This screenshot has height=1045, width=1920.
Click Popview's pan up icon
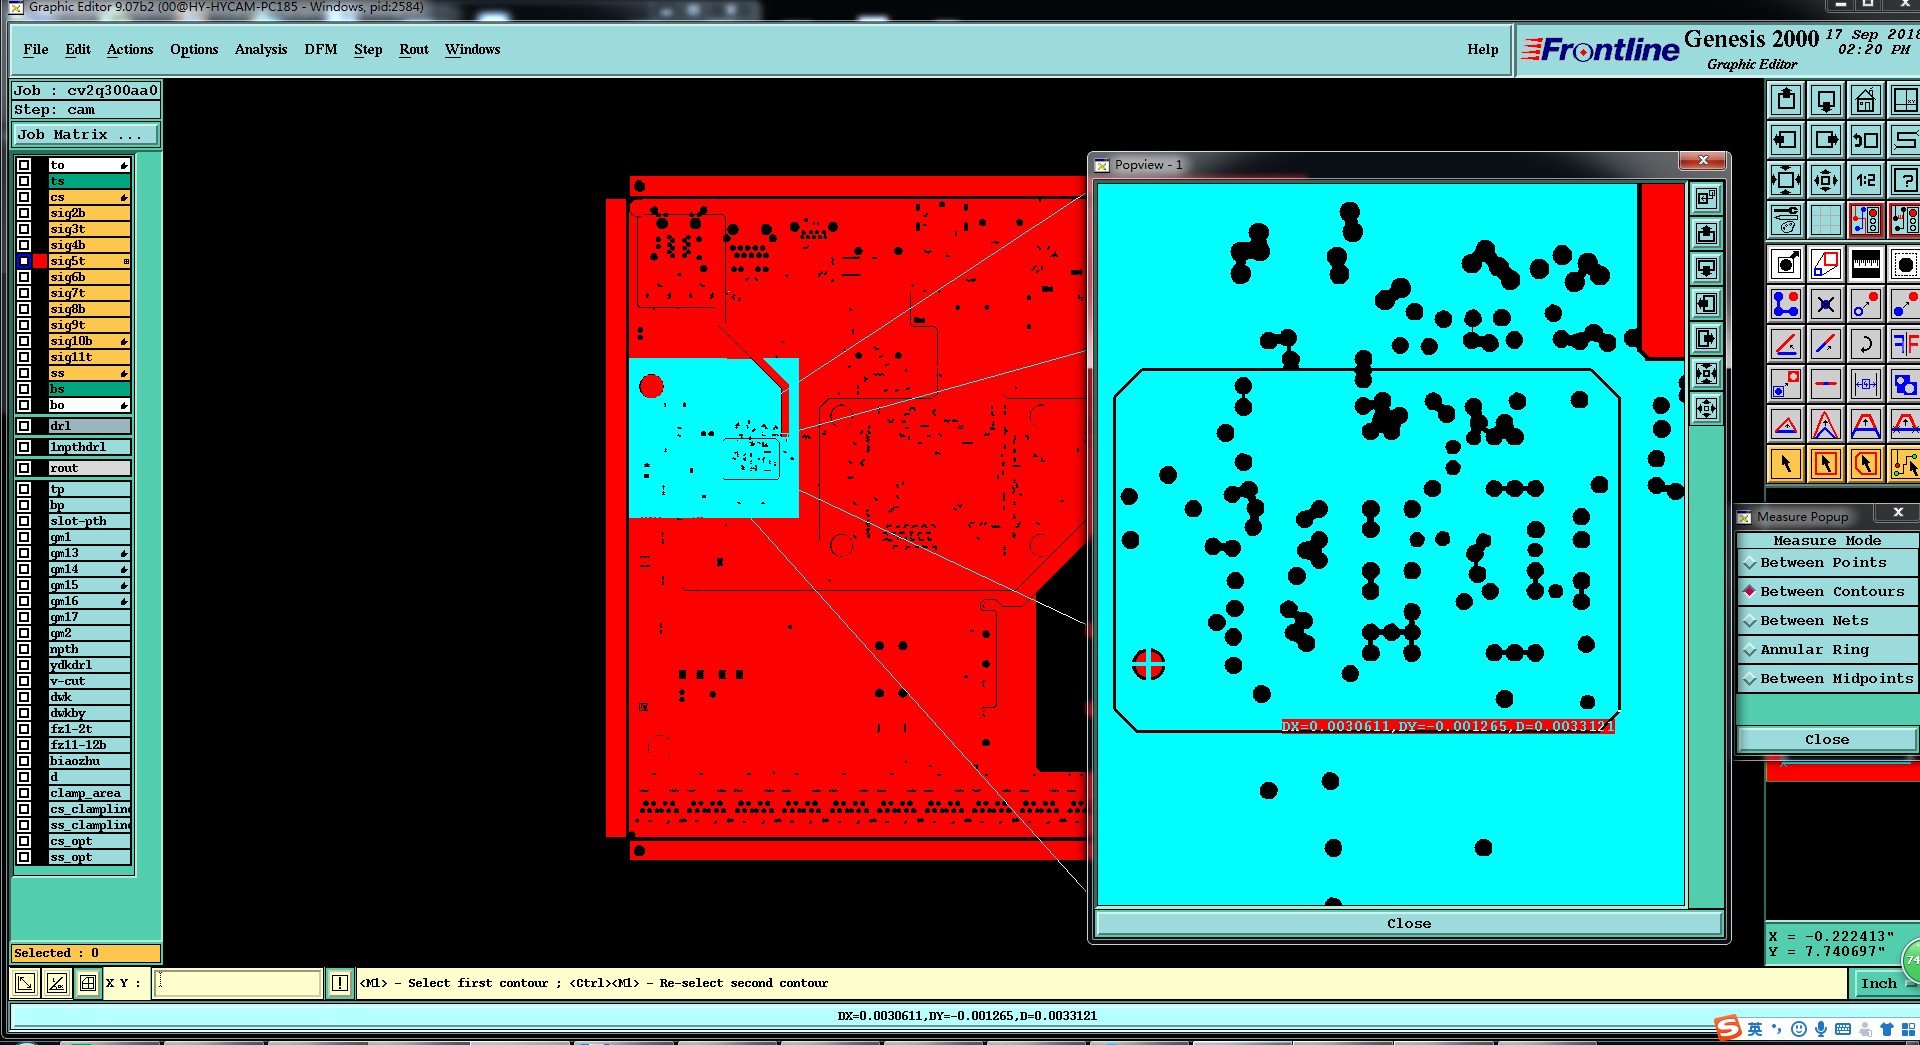[x=1707, y=233]
